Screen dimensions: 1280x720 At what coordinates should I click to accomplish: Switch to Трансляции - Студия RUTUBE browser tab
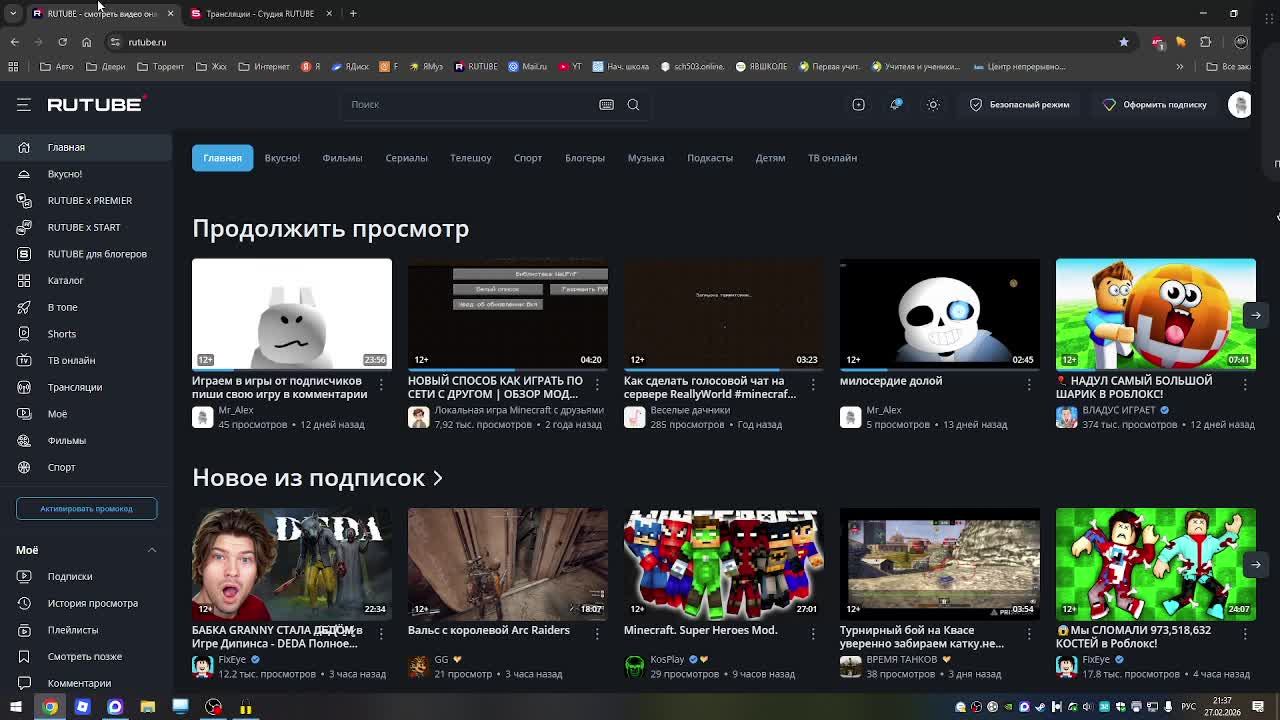[x=260, y=13]
